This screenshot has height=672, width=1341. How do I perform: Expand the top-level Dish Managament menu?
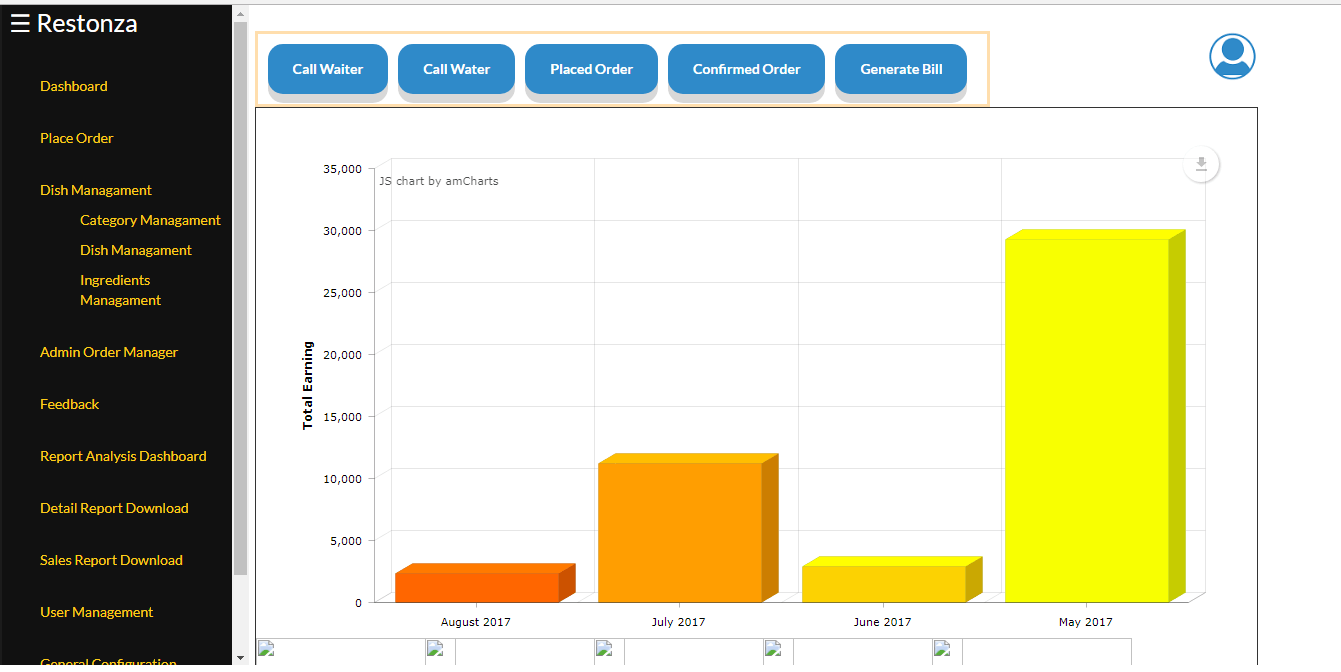click(x=96, y=190)
